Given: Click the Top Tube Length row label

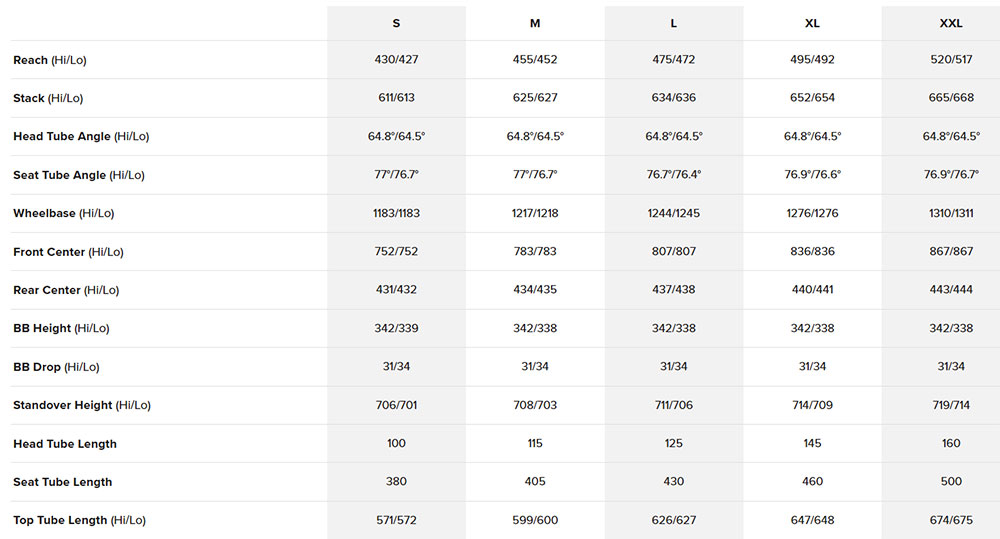Looking at the screenshot, I should coord(79,521).
